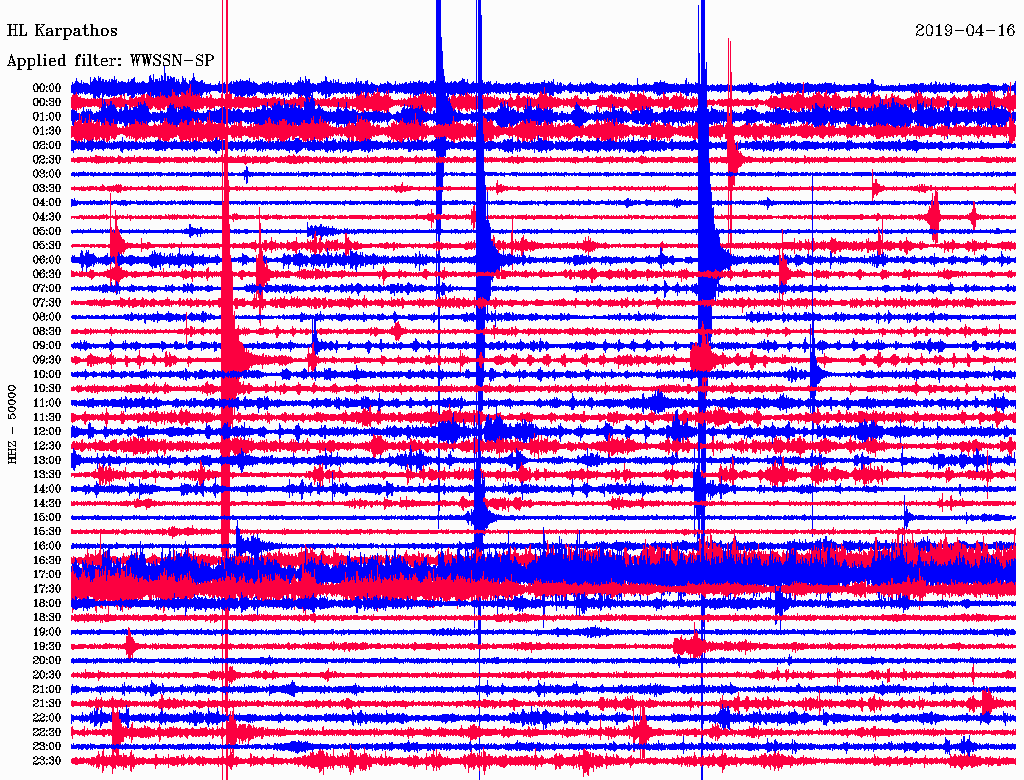Select the 03:00 time row label

(47, 174)
